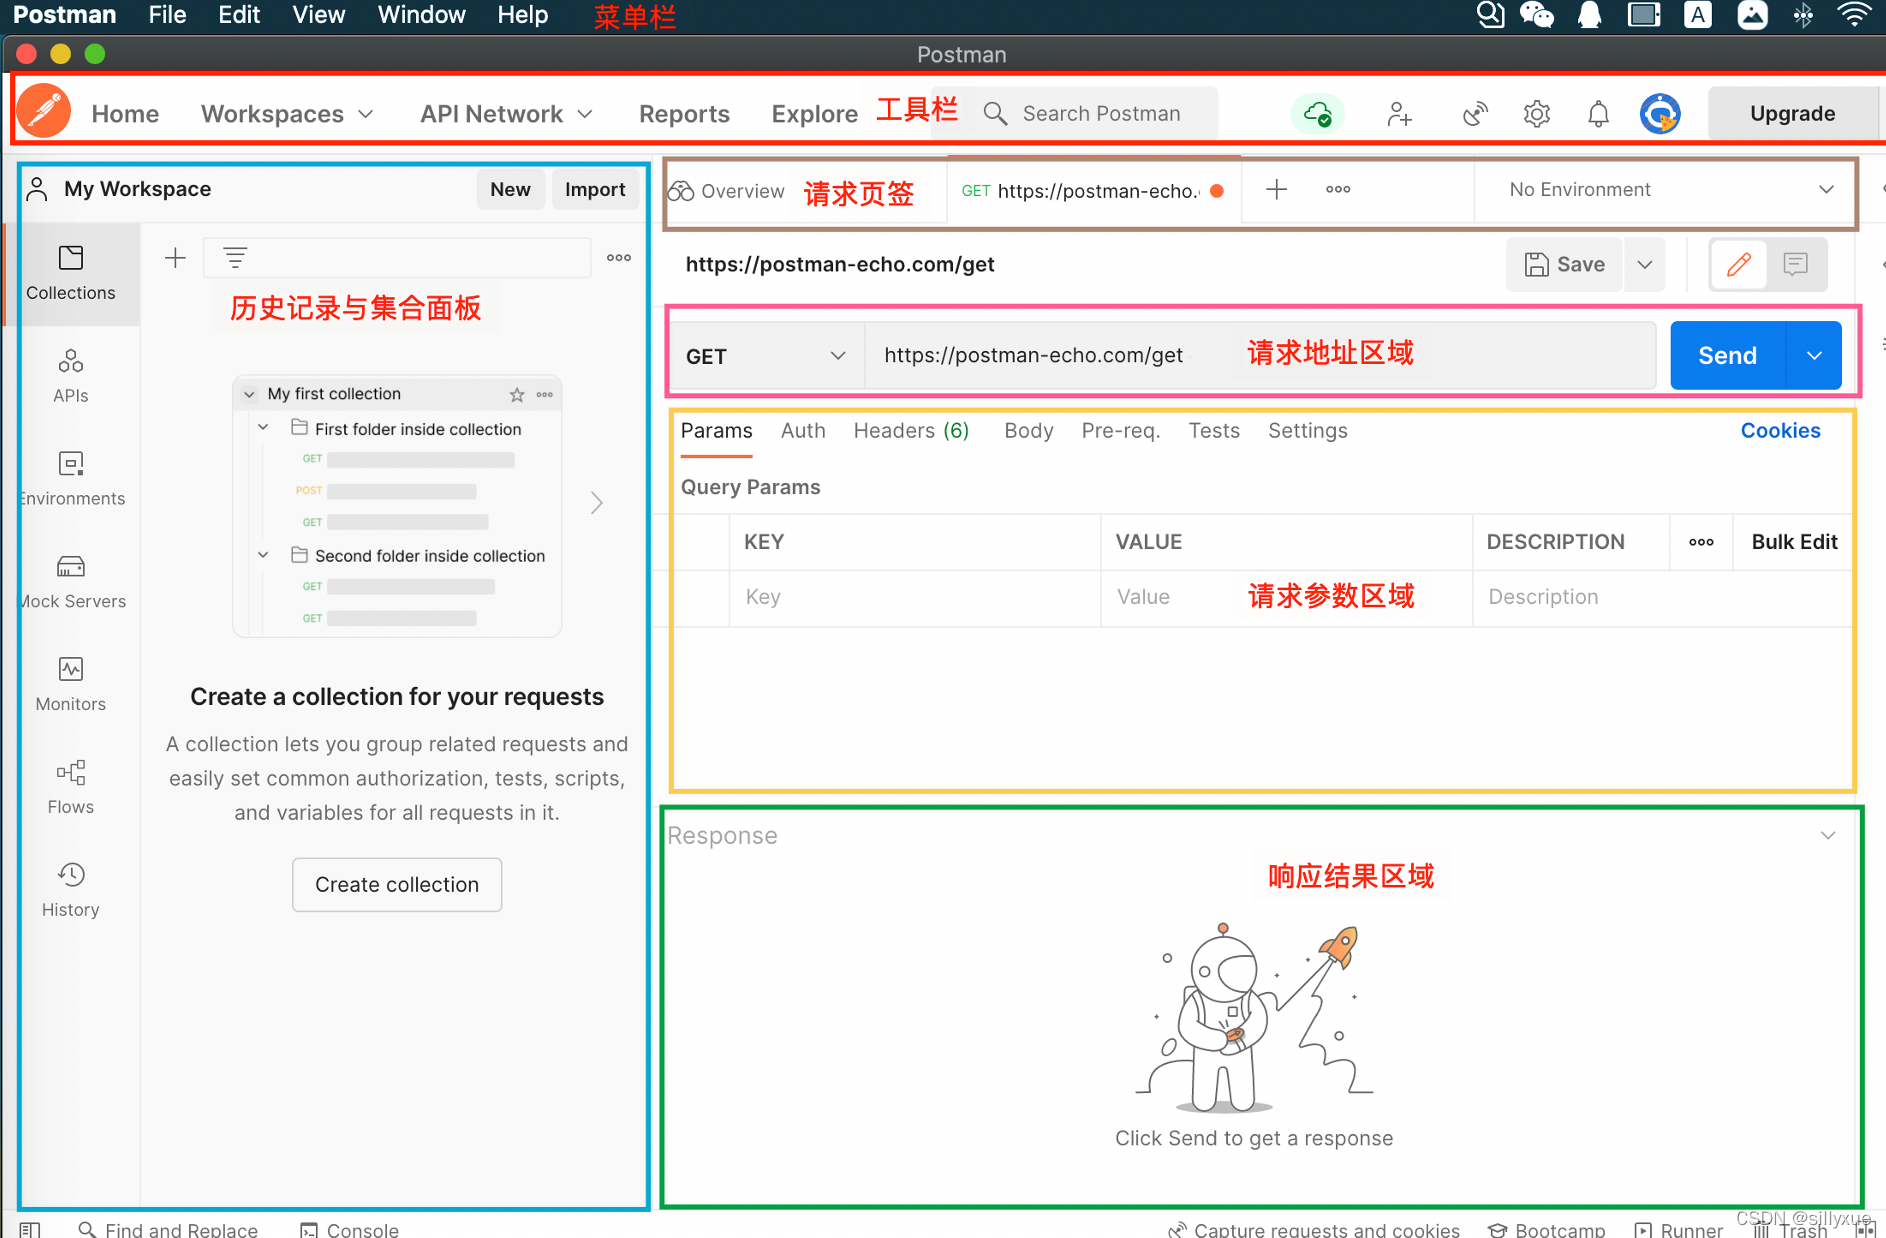Screen dimensions: 1886x1238
Task: Click the Upgrade button
Action: click(x=1792, y=114)
